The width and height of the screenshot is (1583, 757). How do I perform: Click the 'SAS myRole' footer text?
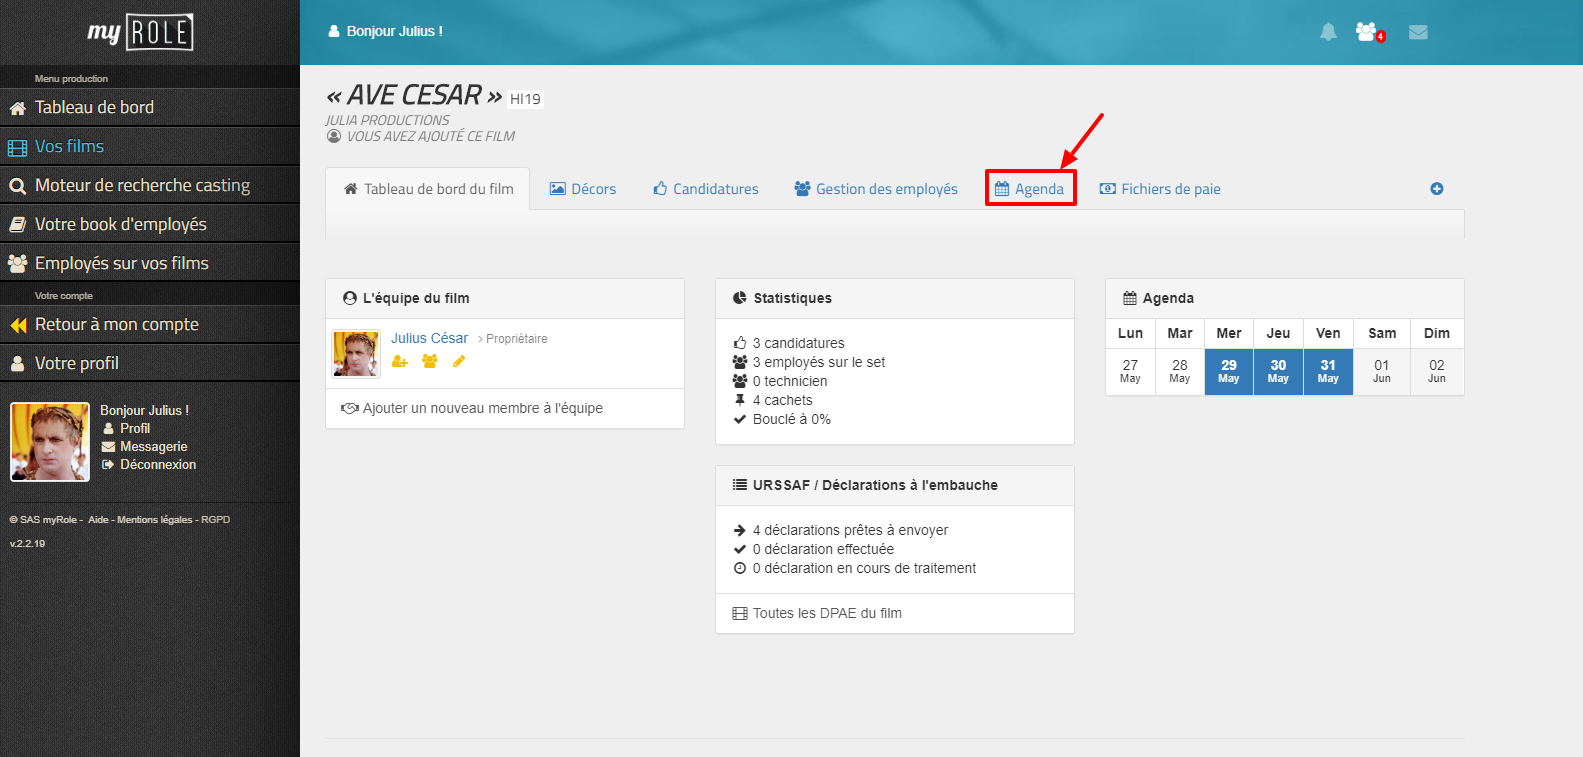point(46,520)
